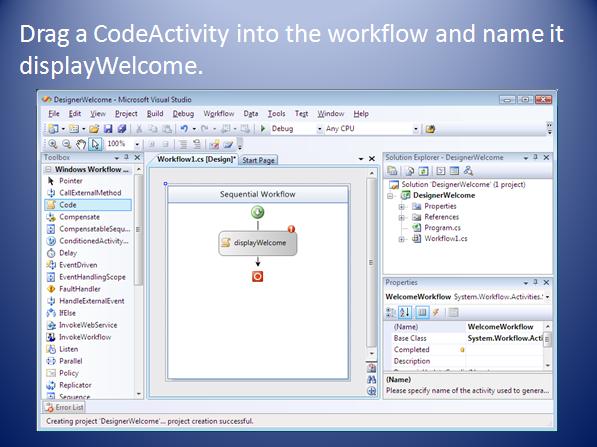Image resolution: width=597 pixels, height=447 pixels.
Task: Open the Debug menu
Action: pos(183,113)
